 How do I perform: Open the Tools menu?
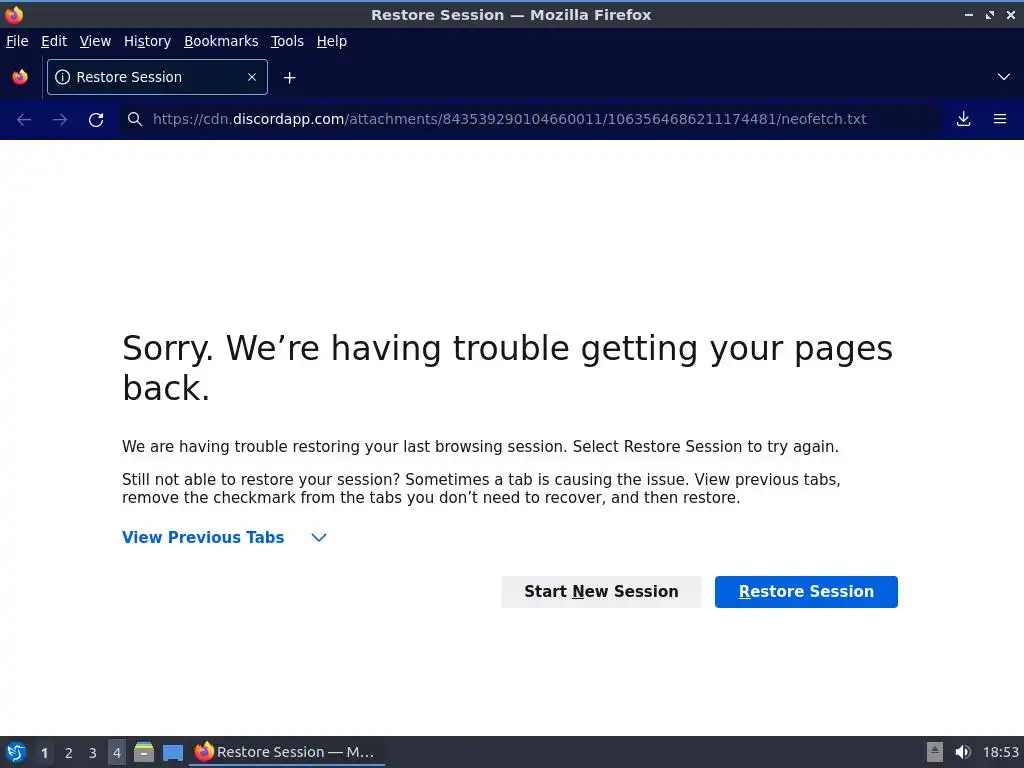pyautogui.click(x=287, y=41)
